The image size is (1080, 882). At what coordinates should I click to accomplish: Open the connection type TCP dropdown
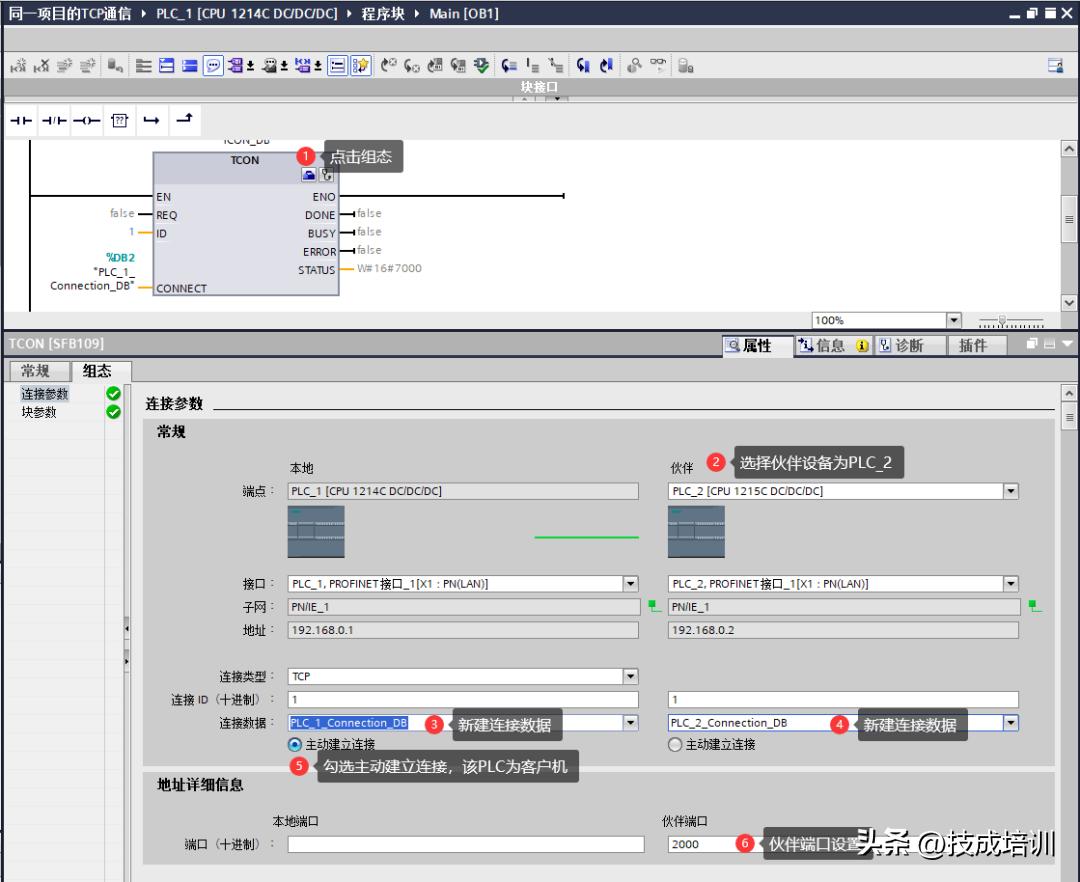[630, 676]
